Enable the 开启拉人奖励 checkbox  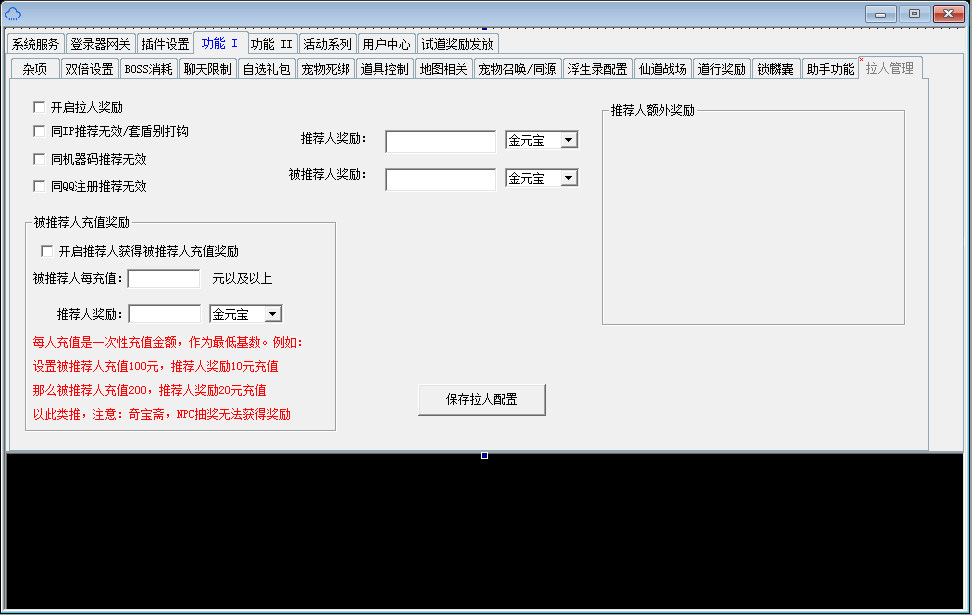39,107
